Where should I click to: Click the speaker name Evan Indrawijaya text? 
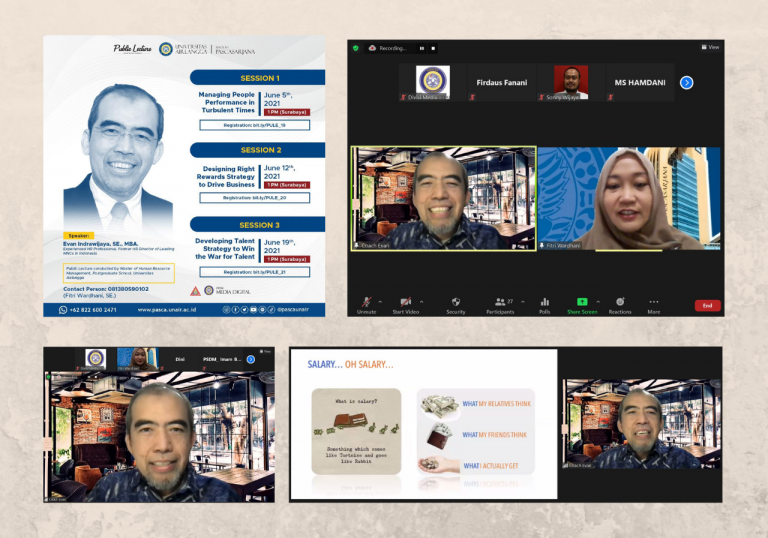coord(100,244)
